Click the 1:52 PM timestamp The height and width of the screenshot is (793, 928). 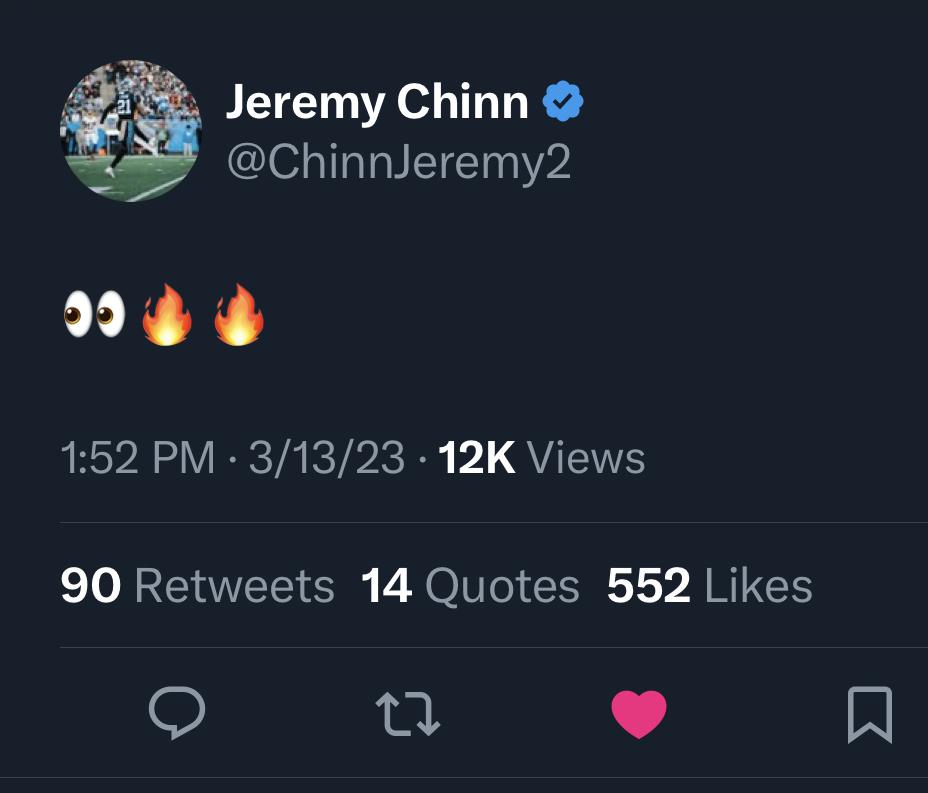pyautogui.click(x=137, y=457)
